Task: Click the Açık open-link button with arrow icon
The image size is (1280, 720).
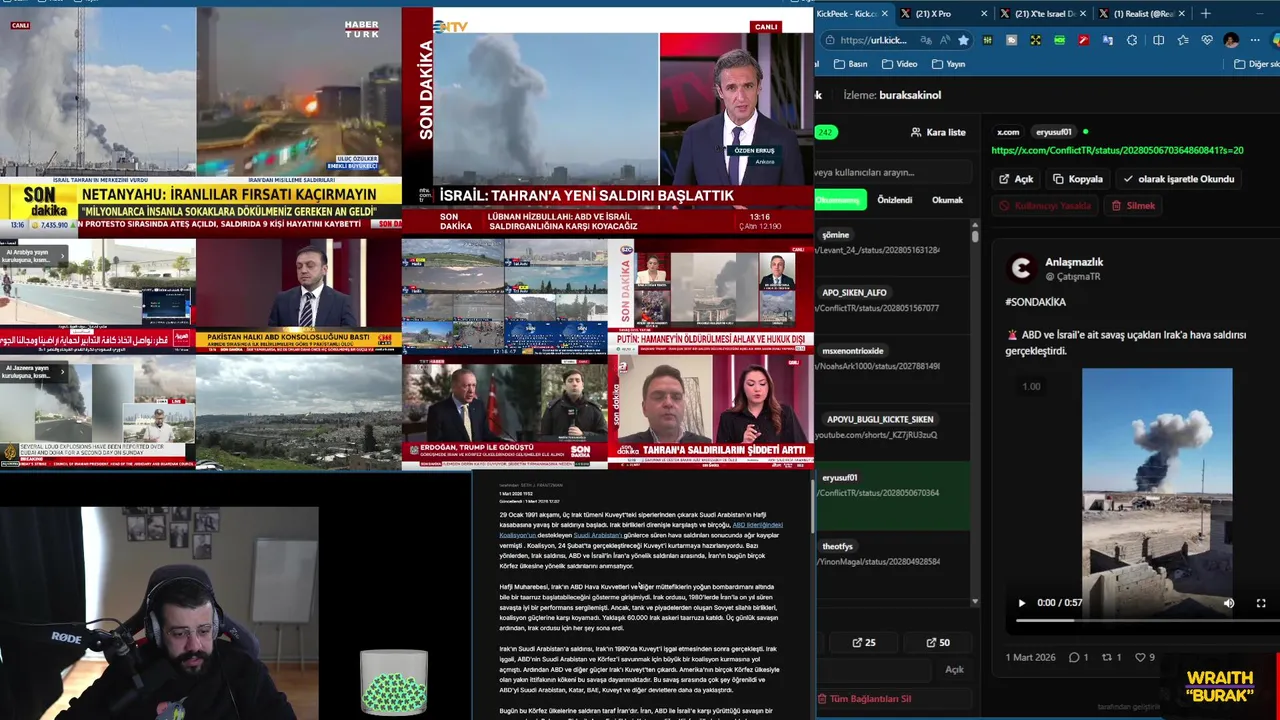Action: (x=1016, y=179)
